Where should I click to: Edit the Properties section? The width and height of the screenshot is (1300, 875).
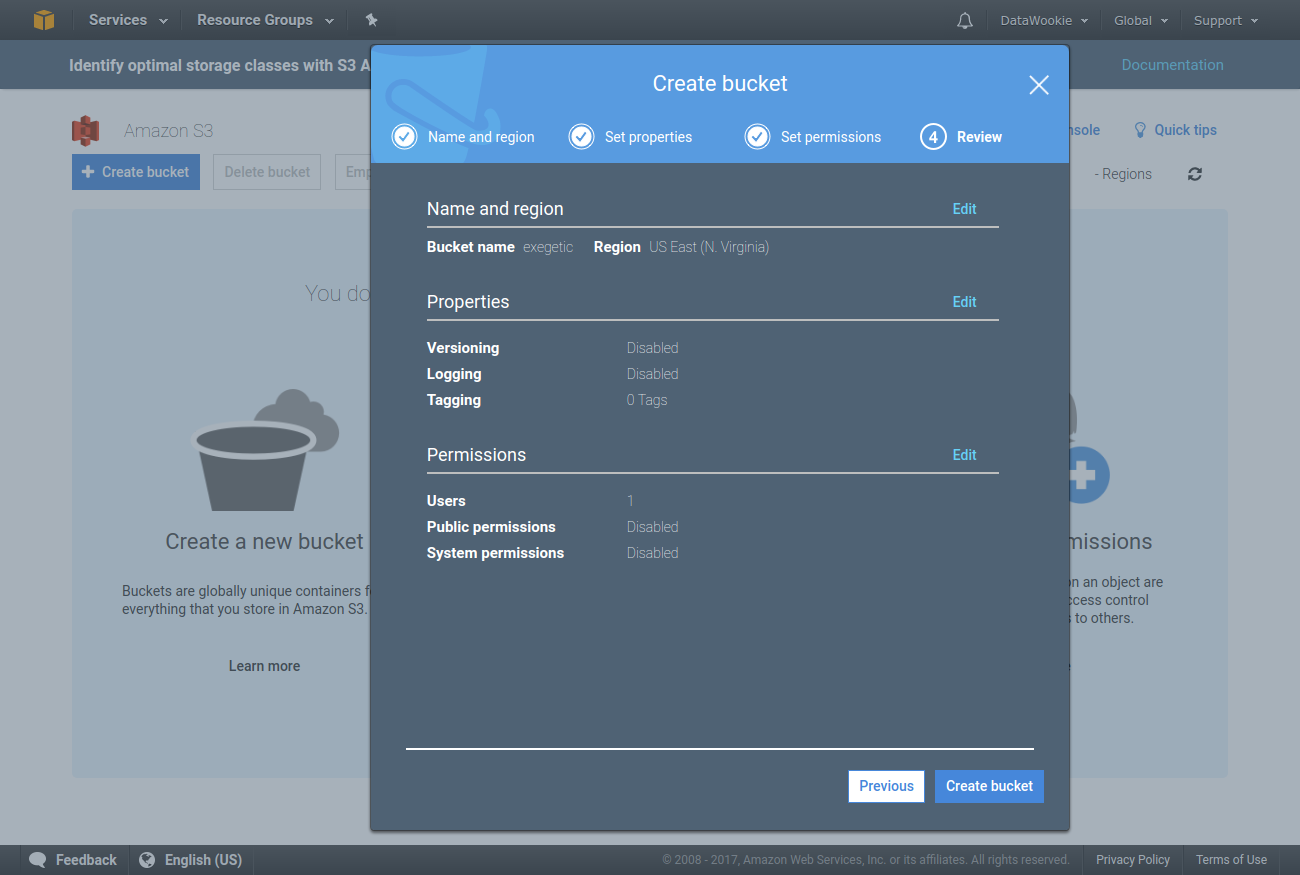pyautogui.click(x=964, y=302)
